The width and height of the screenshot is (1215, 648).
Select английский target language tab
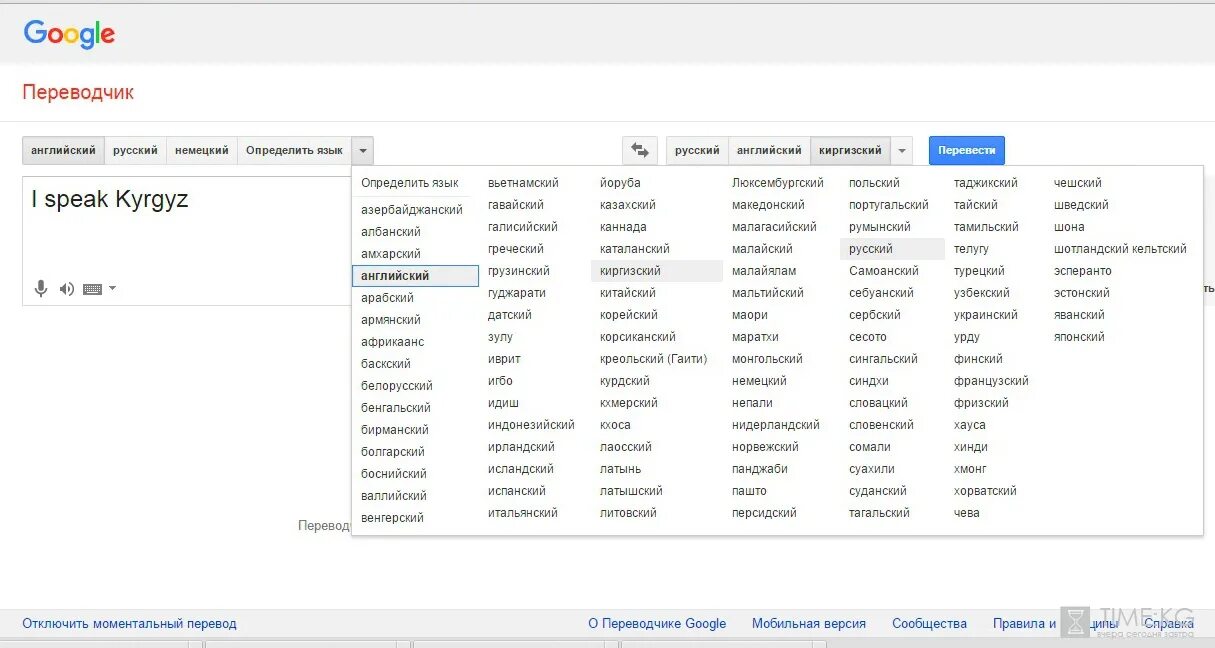pos(769,151)
